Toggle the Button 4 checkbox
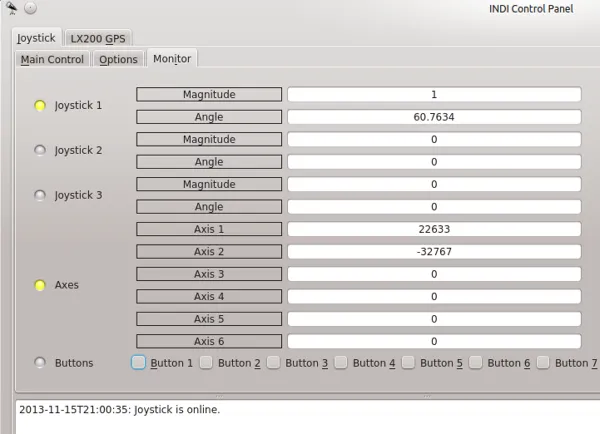 (x=341, y=362)
